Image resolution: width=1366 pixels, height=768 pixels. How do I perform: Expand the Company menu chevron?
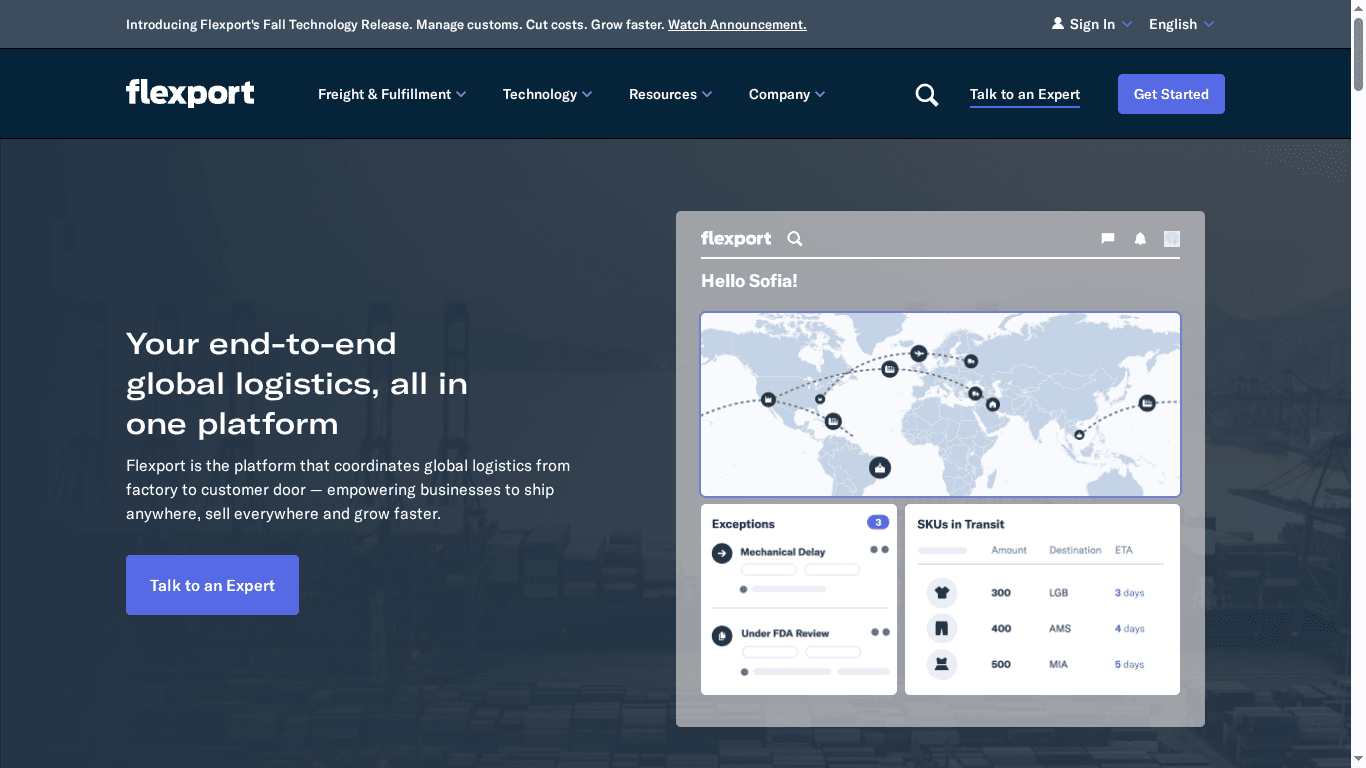pos(820,93)
